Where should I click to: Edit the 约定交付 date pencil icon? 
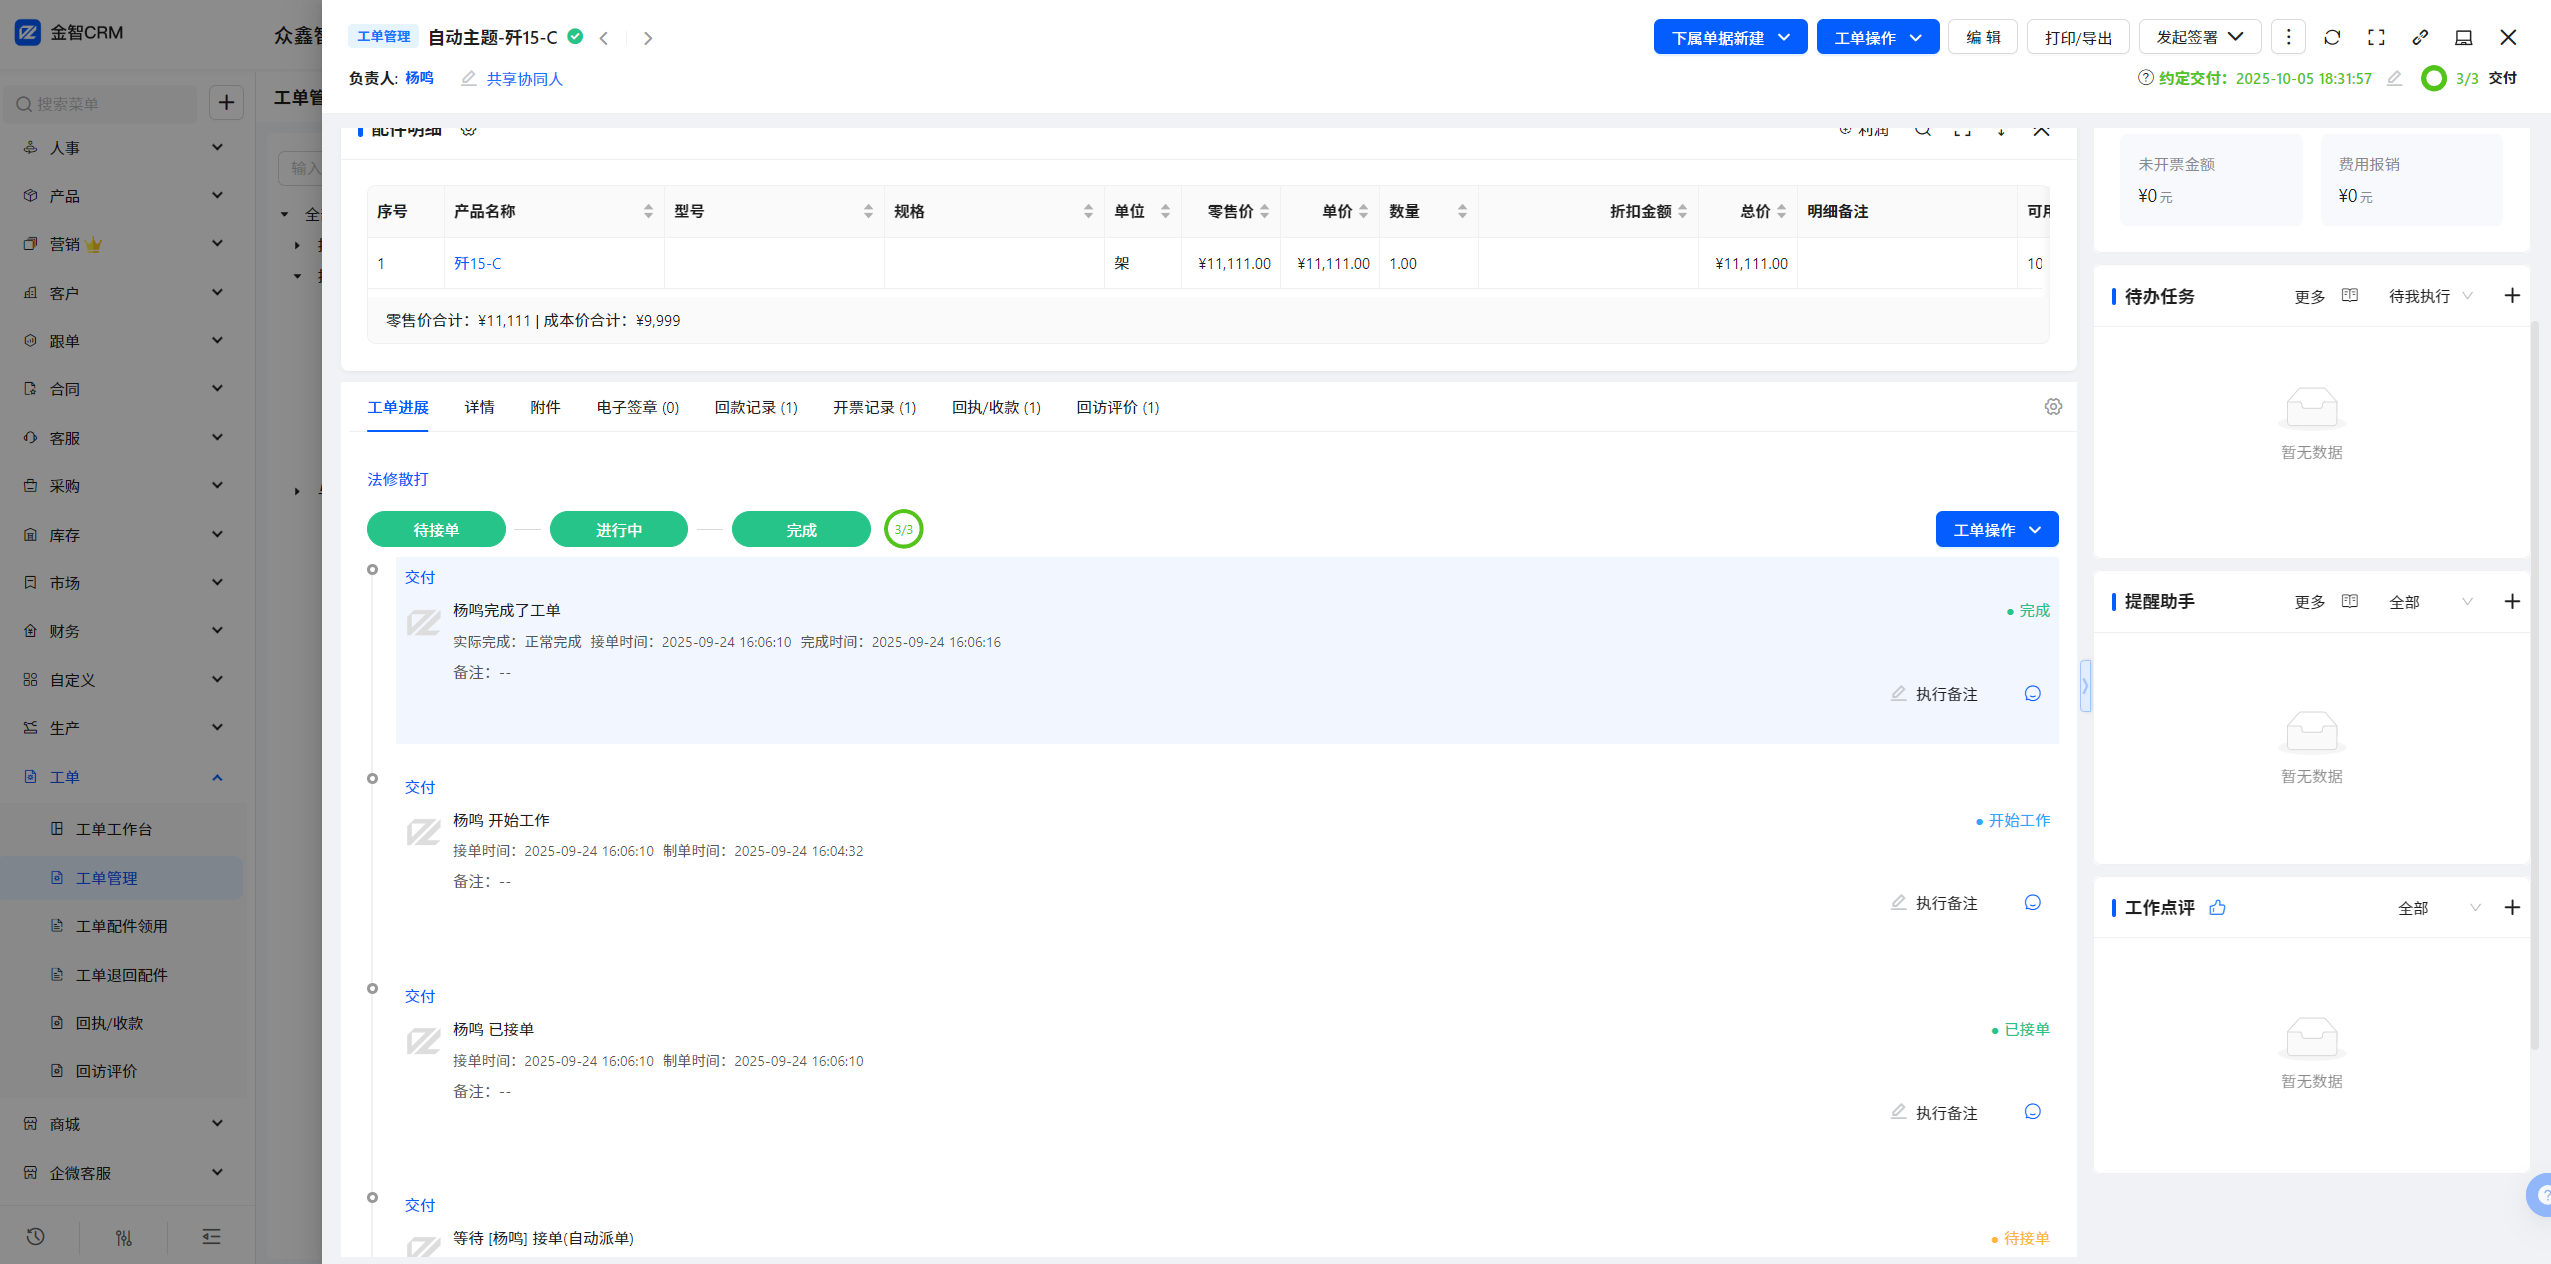2394,78
